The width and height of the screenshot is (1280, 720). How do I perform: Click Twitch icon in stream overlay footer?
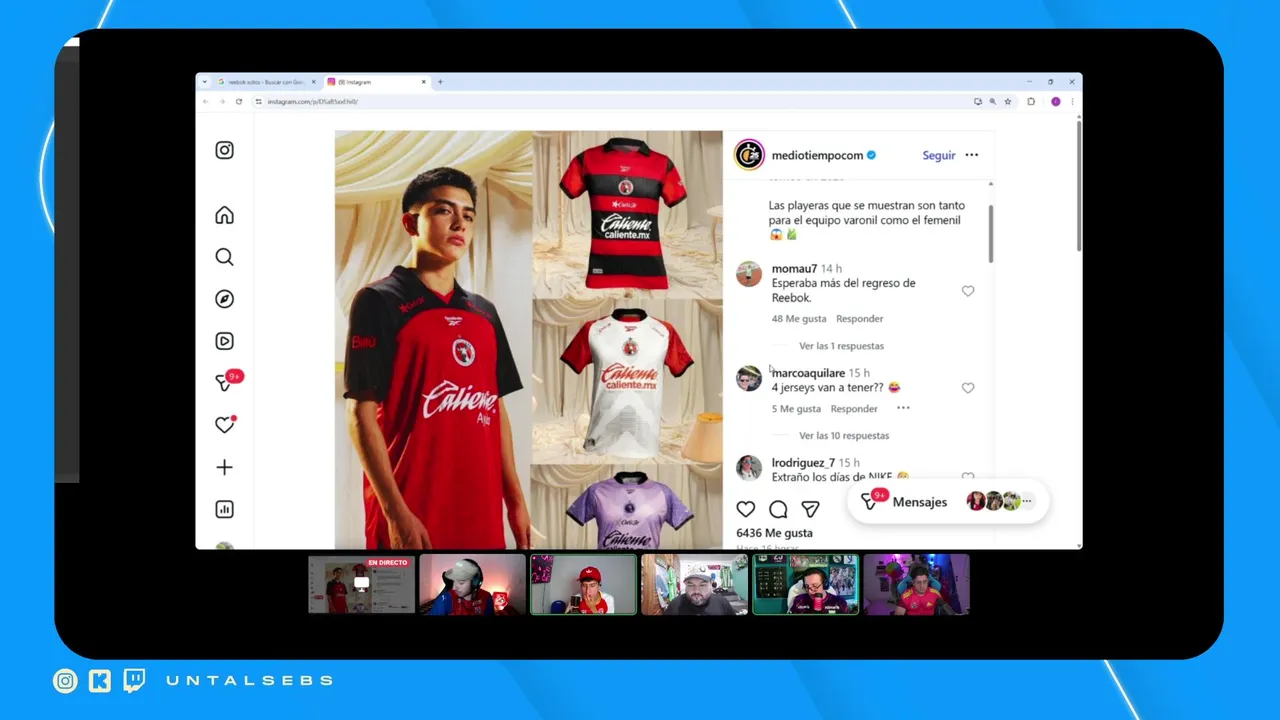click(x=134, y=681)
